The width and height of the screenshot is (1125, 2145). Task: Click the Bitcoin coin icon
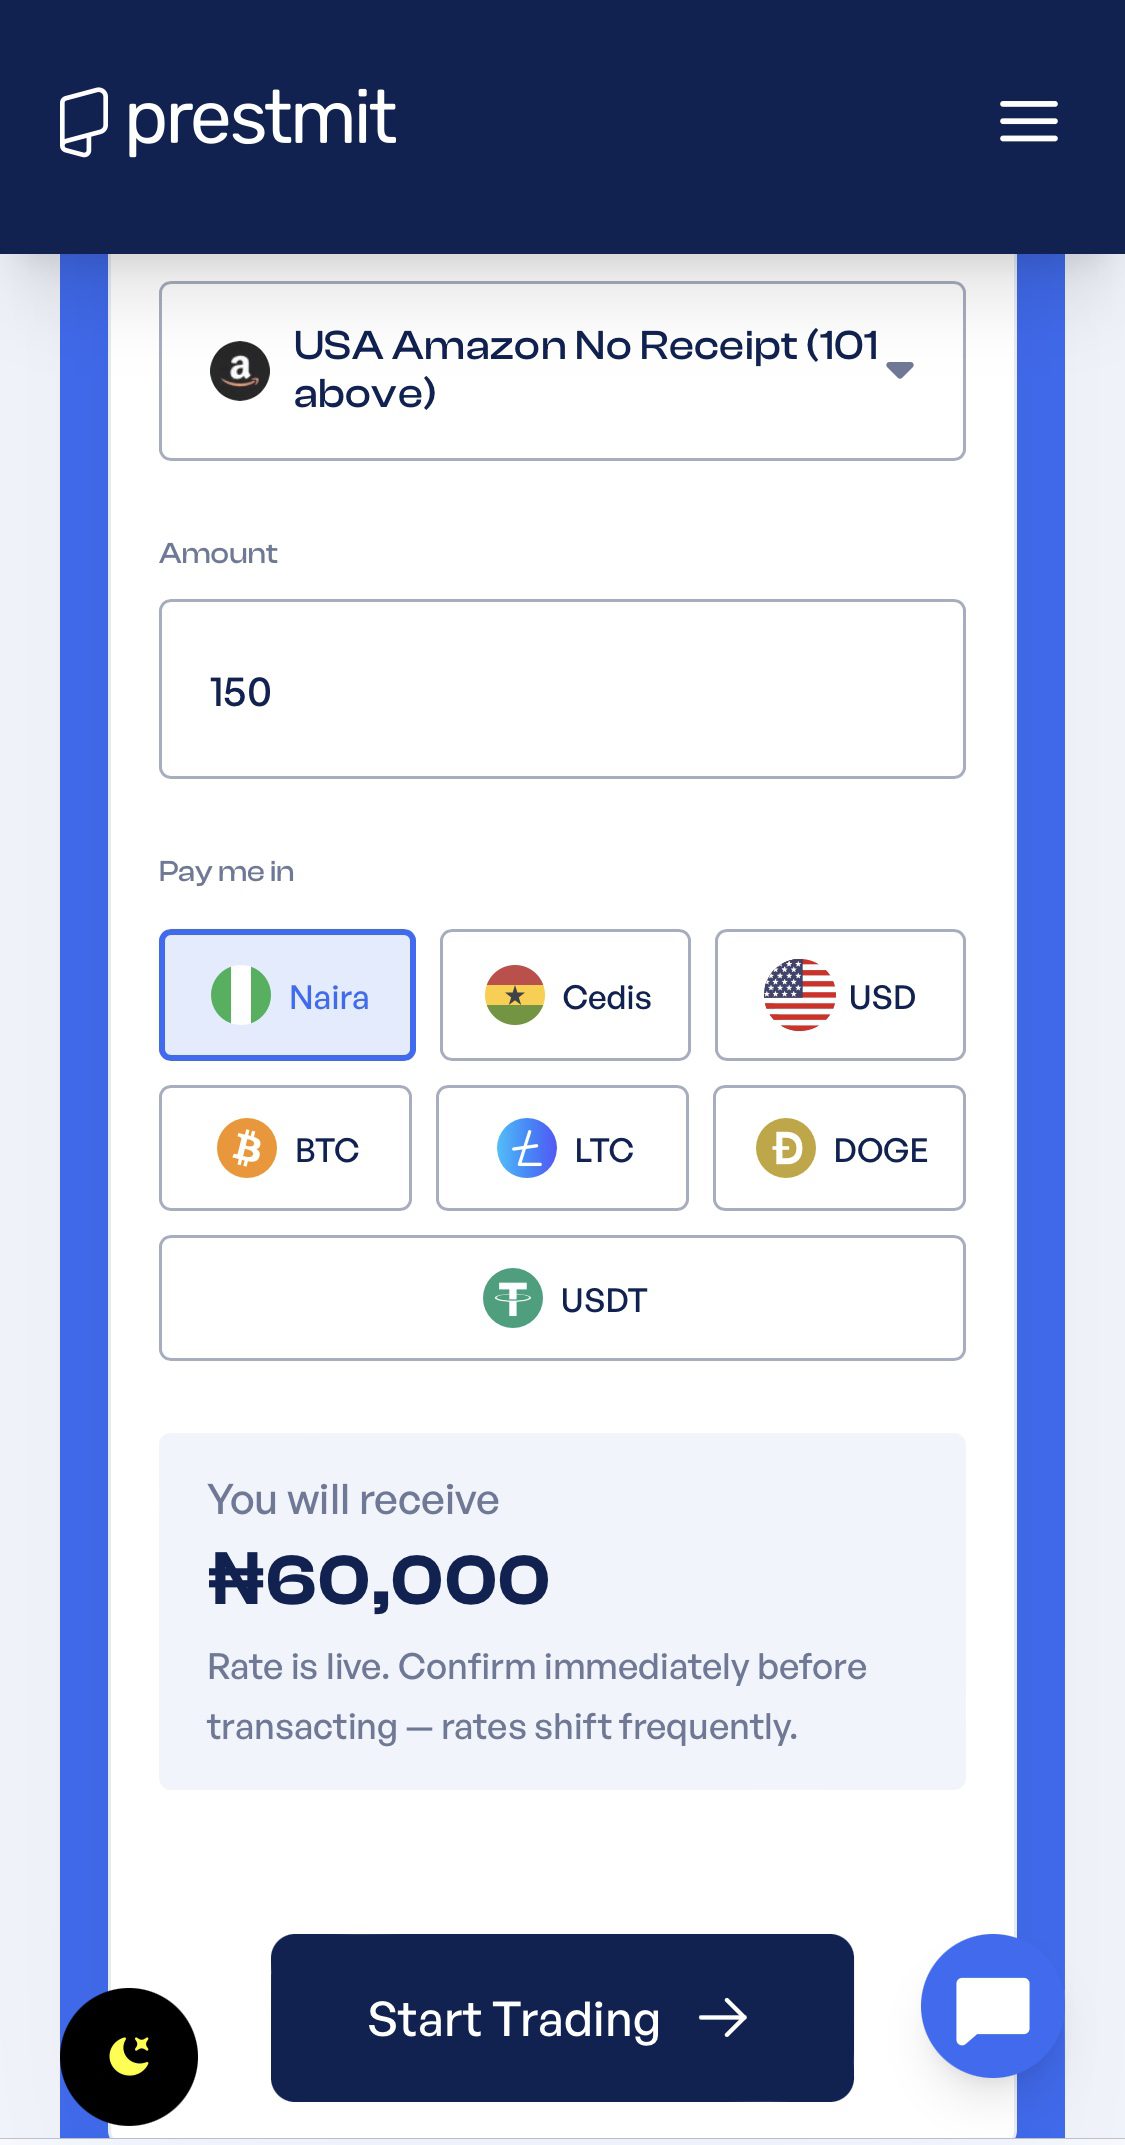[x=247, y=1148]
